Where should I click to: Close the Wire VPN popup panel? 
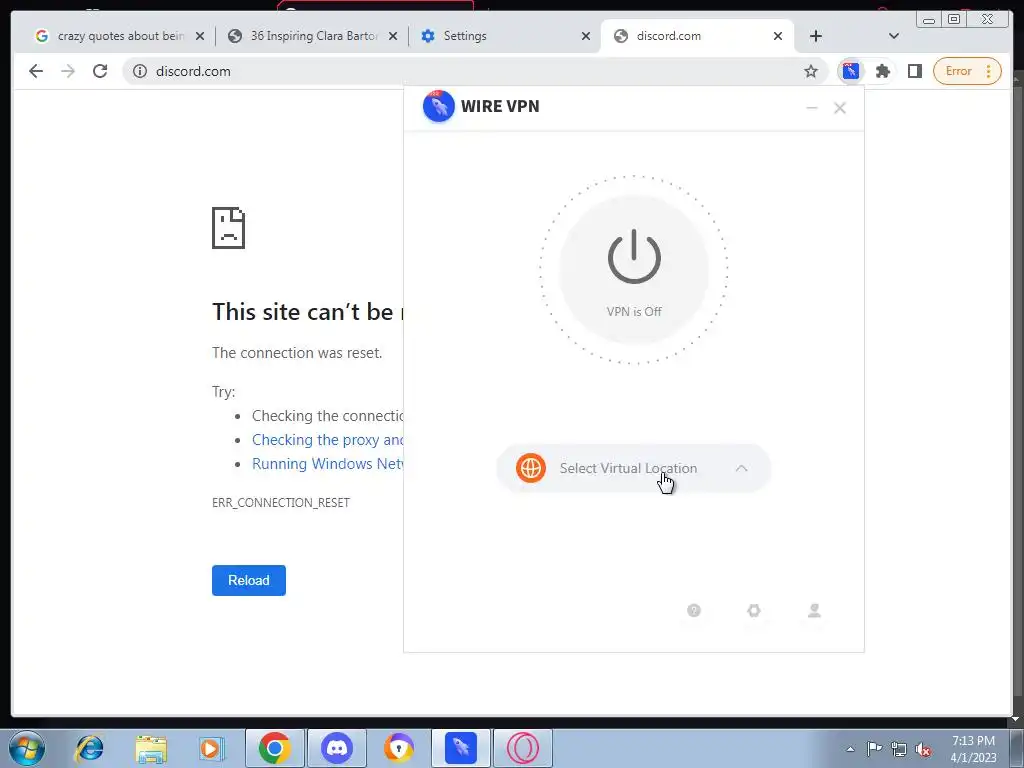(x=840, y=108)
